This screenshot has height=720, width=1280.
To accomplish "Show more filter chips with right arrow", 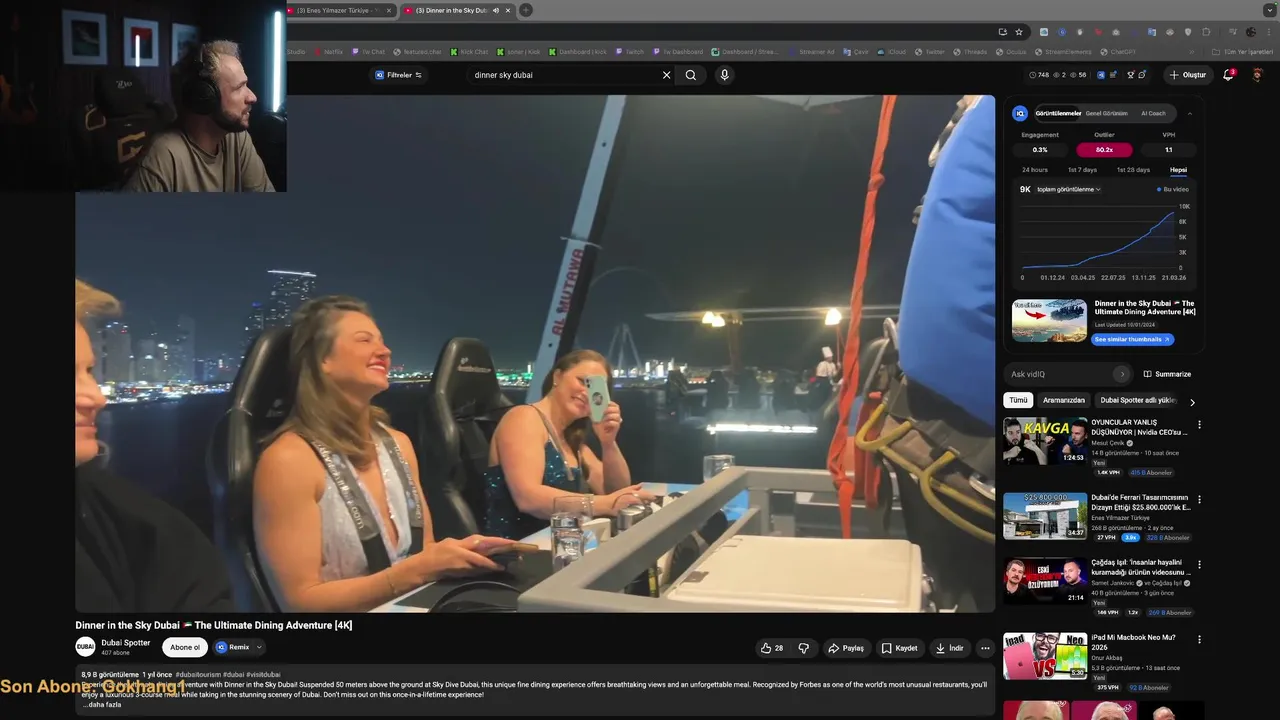I will [1192, 402].
